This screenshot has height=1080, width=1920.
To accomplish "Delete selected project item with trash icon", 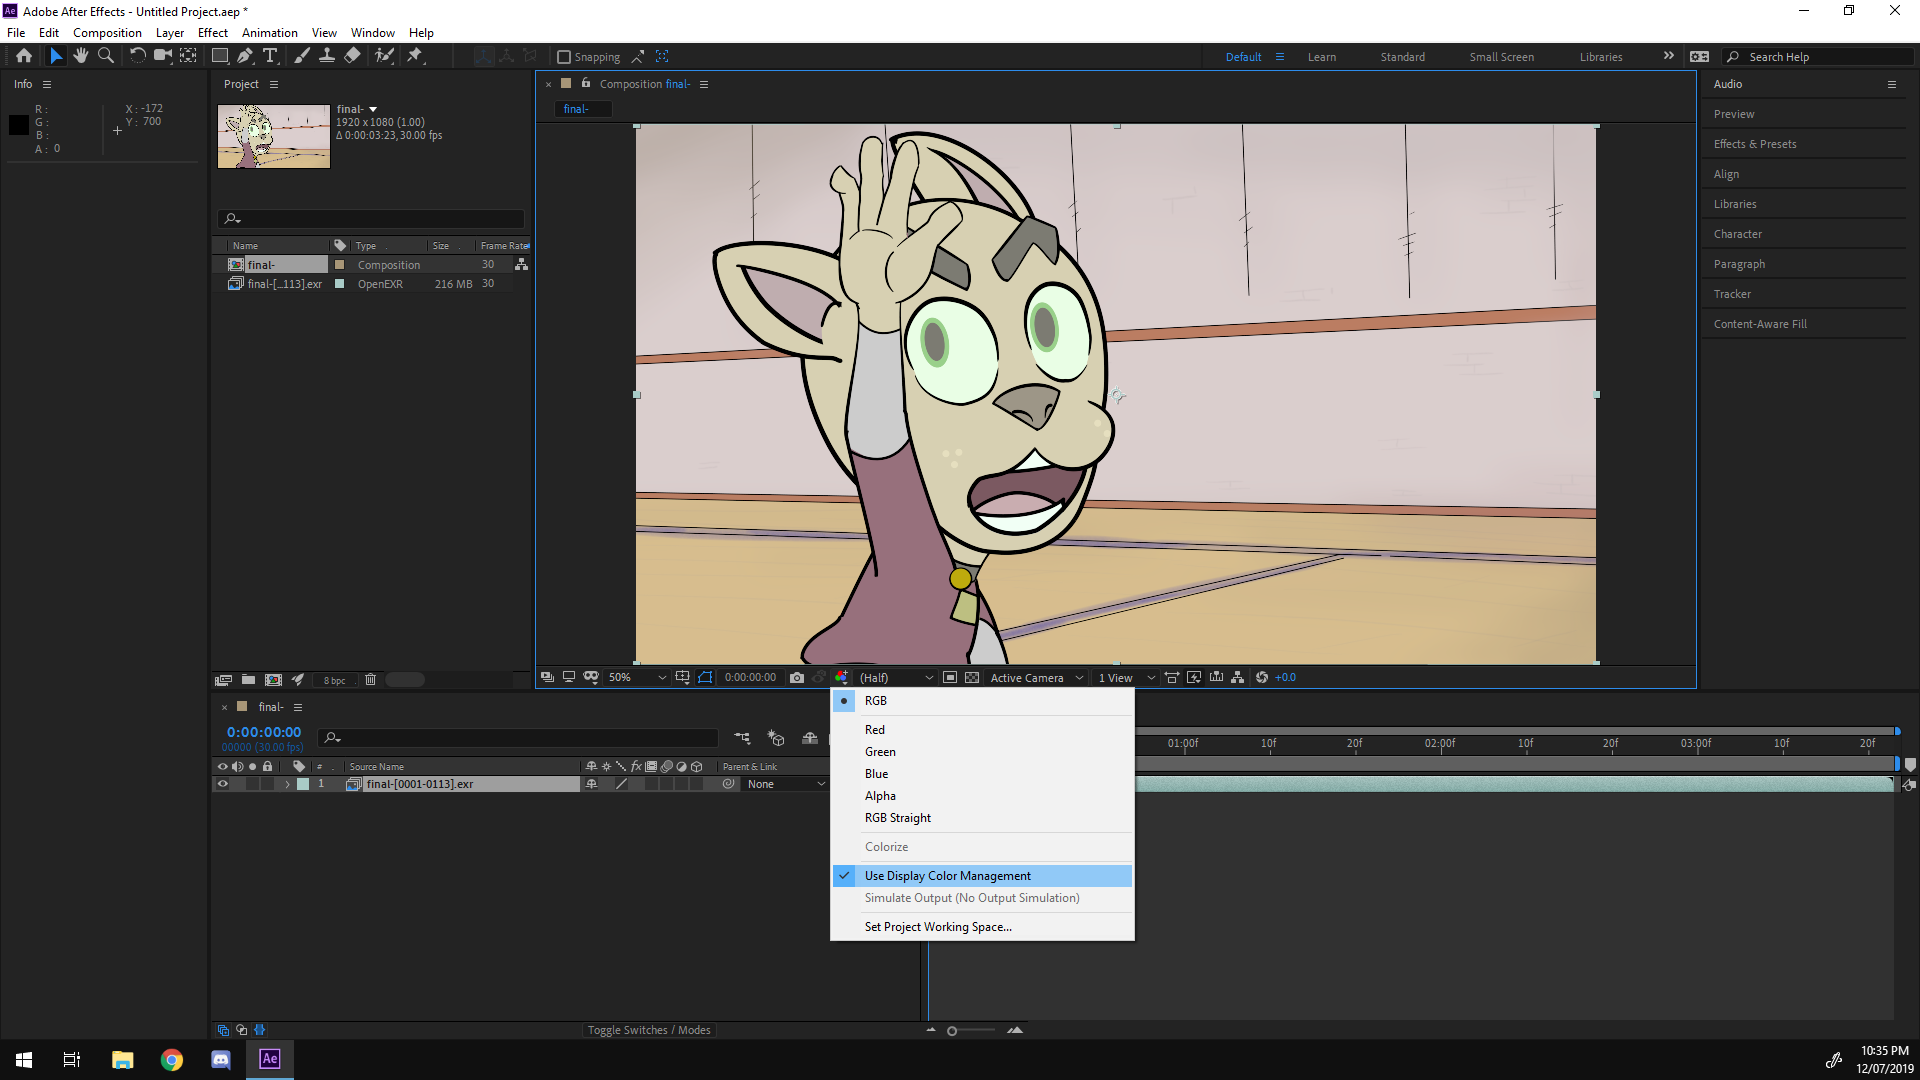I will pyautogui.click(x=370, y=680).
